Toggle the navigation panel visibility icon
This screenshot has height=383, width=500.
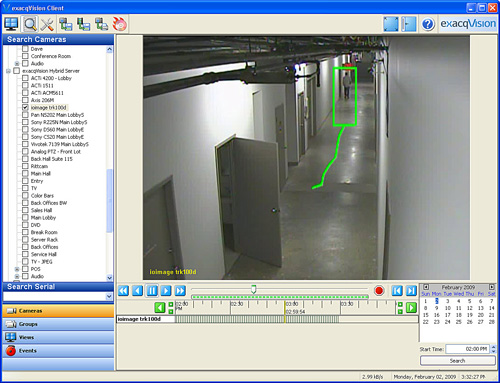click(409, 24)
